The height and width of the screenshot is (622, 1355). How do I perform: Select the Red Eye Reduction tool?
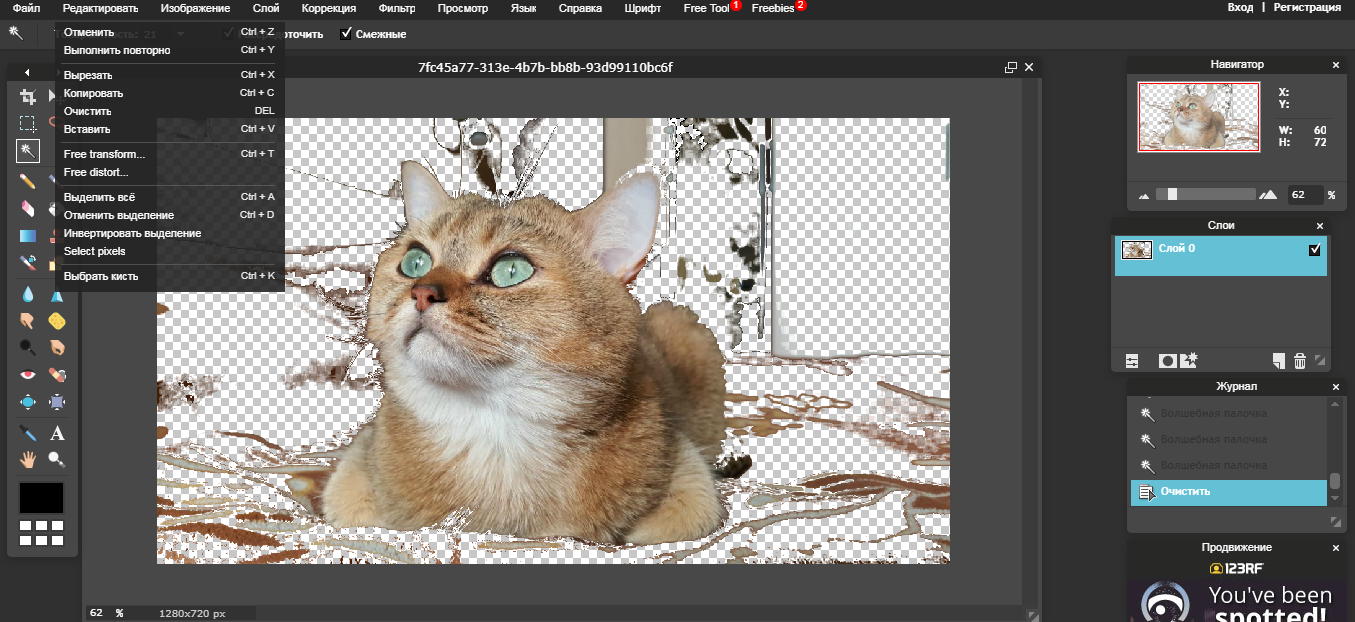click(28, 375)
